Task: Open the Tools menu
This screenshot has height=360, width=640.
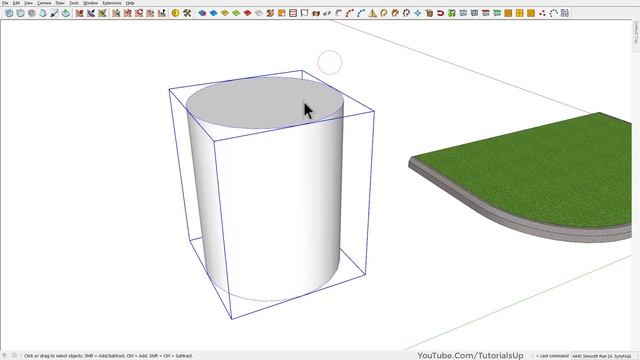Action: click(x=74, y=3)
